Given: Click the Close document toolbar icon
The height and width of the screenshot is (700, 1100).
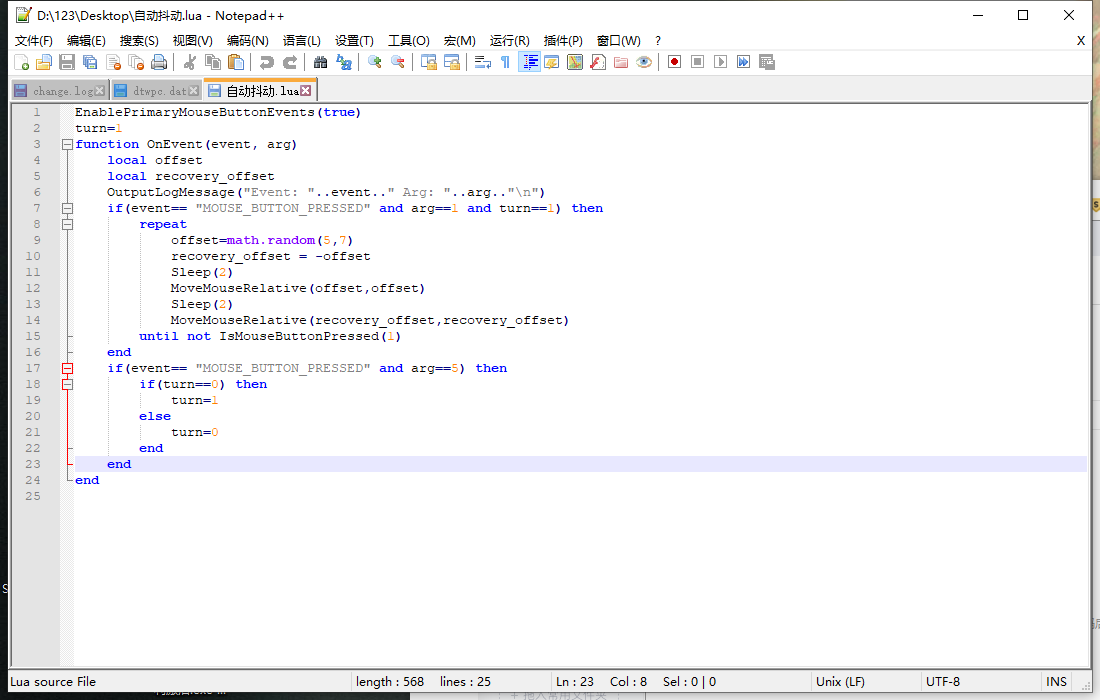Looking at the screenshot, I should coord(114,62).
